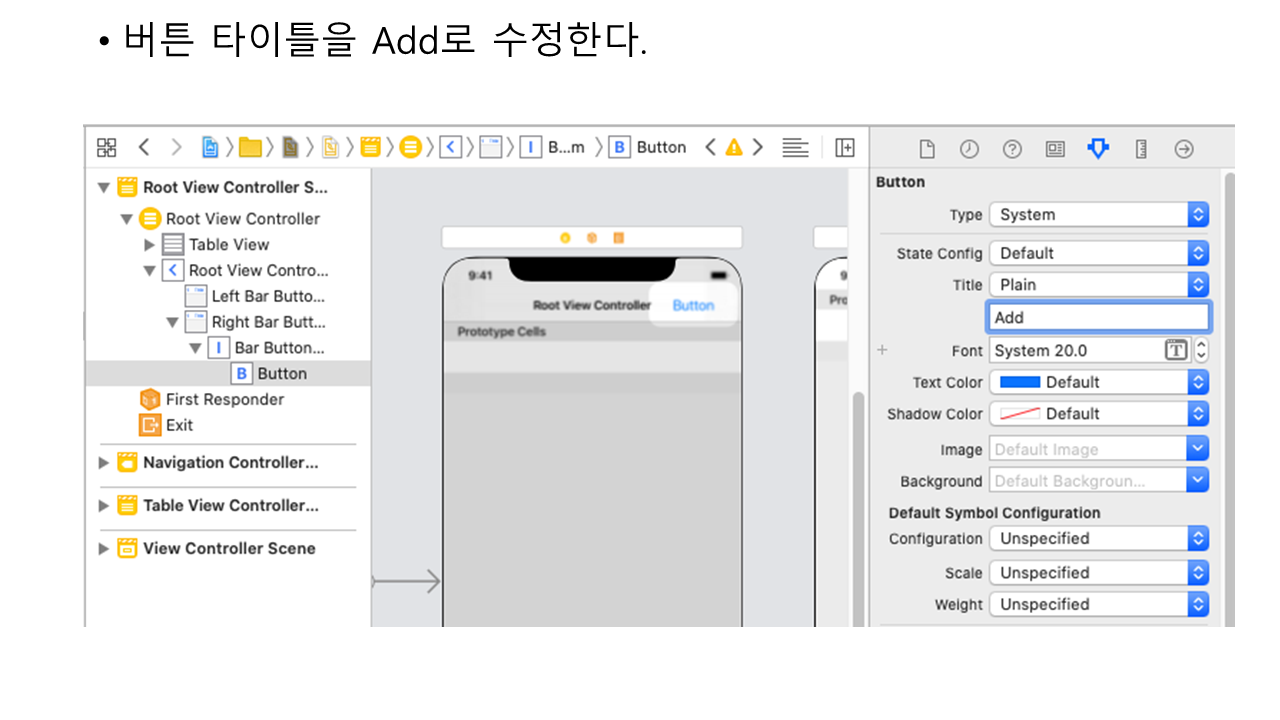This screenshot has width=1280, height=720.
Task: Select Exit in the document outline
Action: pos(179,425)
